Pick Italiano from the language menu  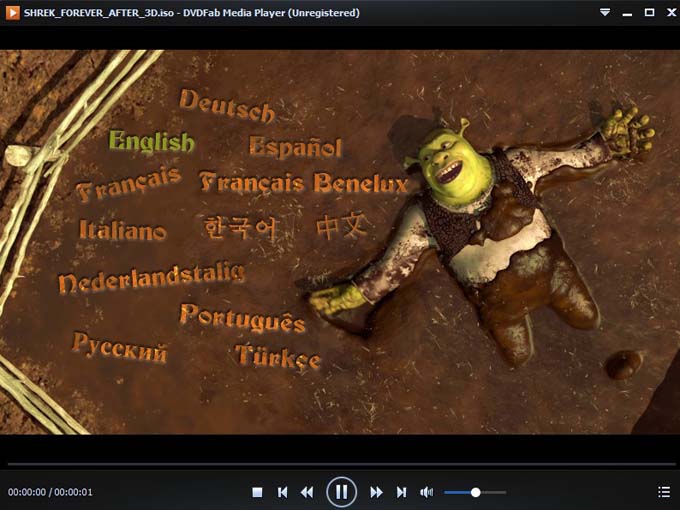123,229
